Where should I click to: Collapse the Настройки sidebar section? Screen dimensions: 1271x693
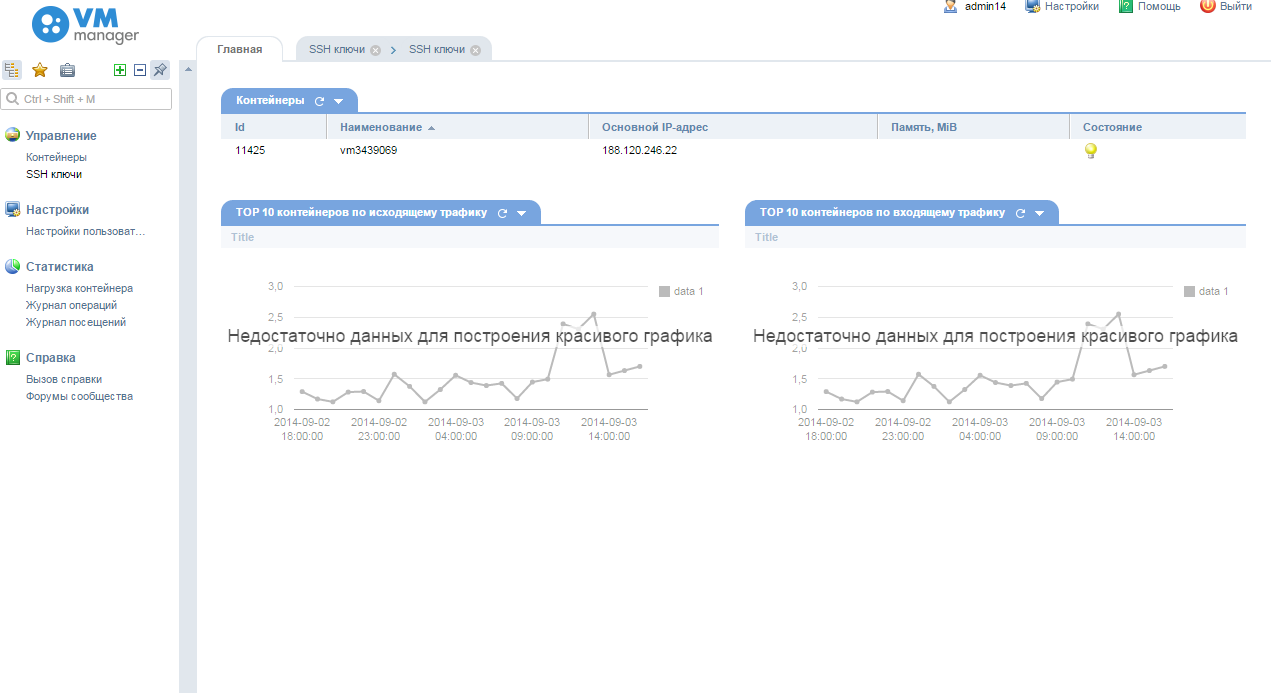[57, 210]
